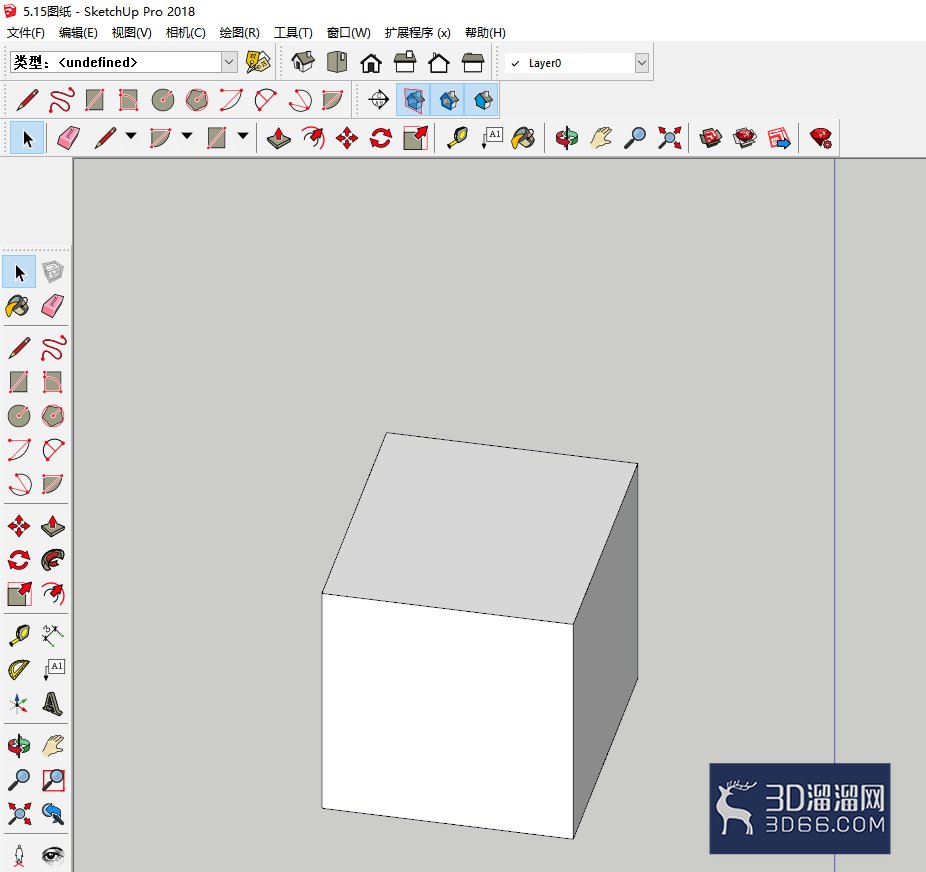This screenshot has height=872, width=926.
Task: Toggle the section planes display button
Action: click(414, 100)
